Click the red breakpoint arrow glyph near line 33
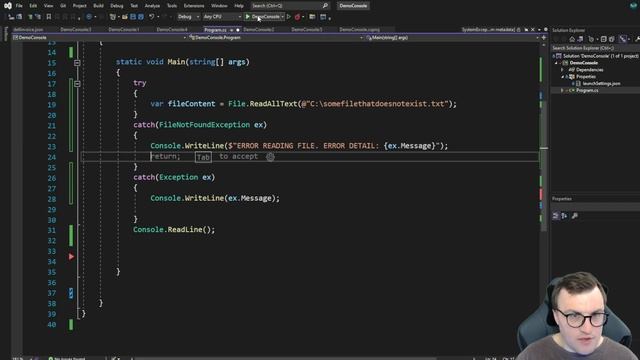The image size is (640, 360). point(71,256)
